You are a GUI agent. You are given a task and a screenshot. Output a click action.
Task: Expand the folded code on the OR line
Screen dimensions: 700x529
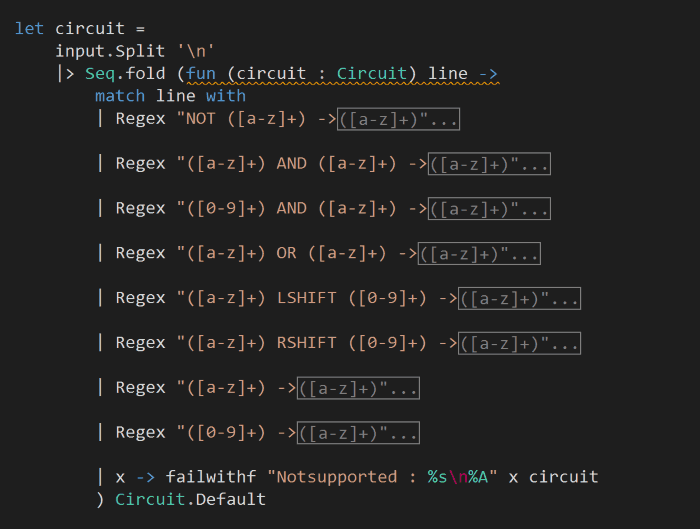[479, 253]
